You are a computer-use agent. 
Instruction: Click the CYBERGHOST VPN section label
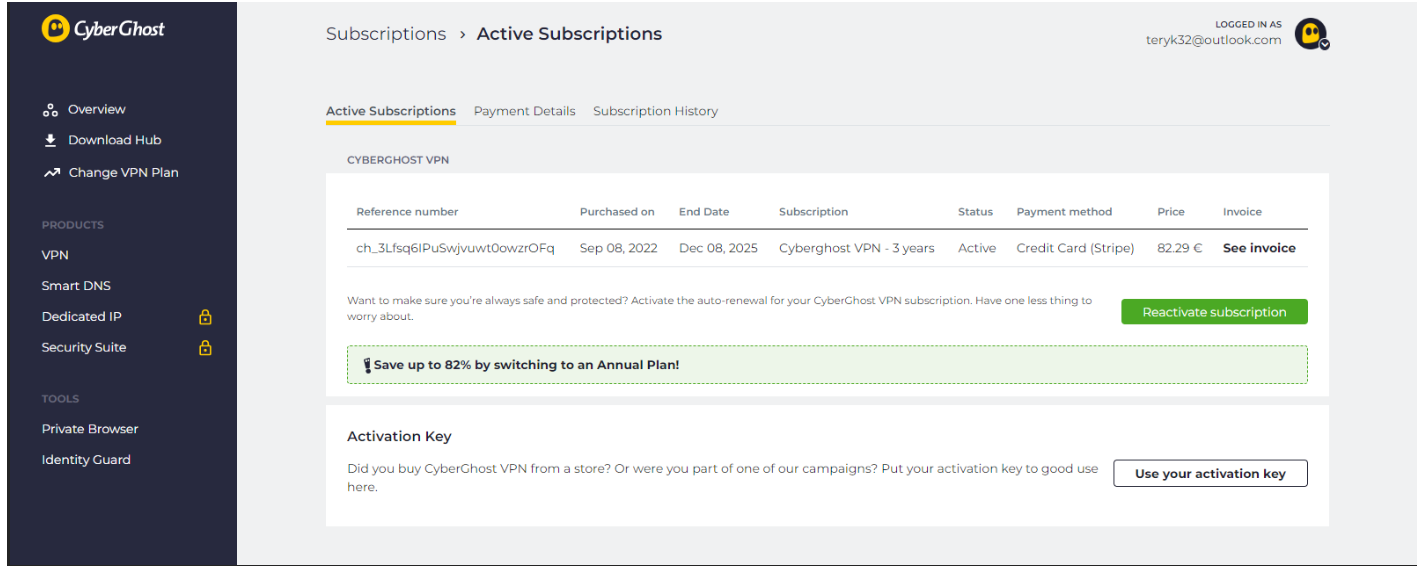[x=398, y=160]
